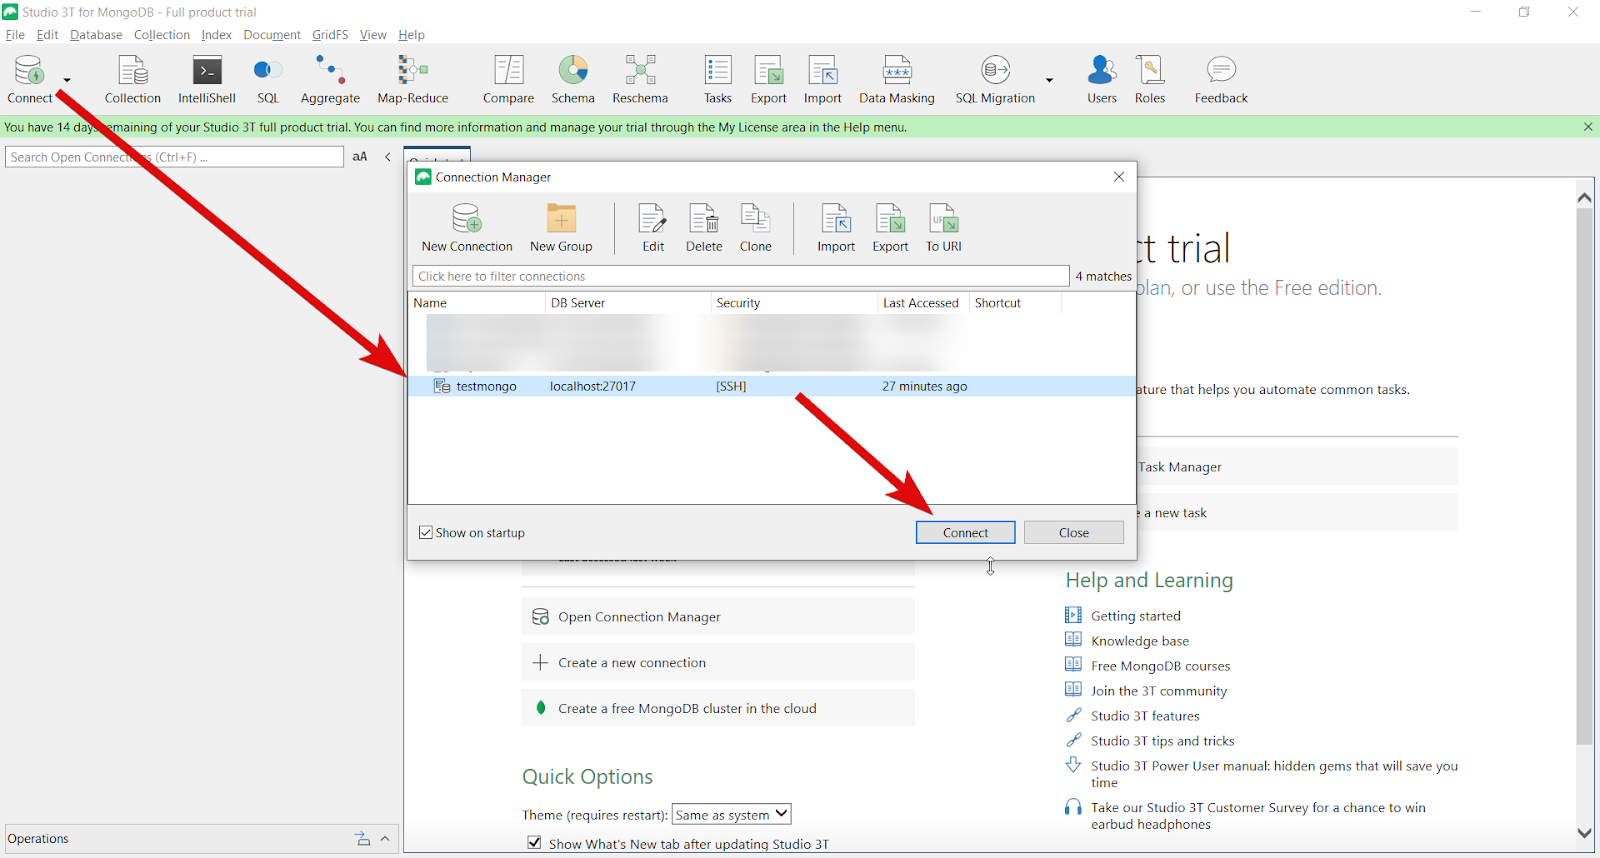Click Create a free MongoDB cluster in the cloud
This screenshot has width=1600, height=858.
pyautogui.click(x=718, y=709)
